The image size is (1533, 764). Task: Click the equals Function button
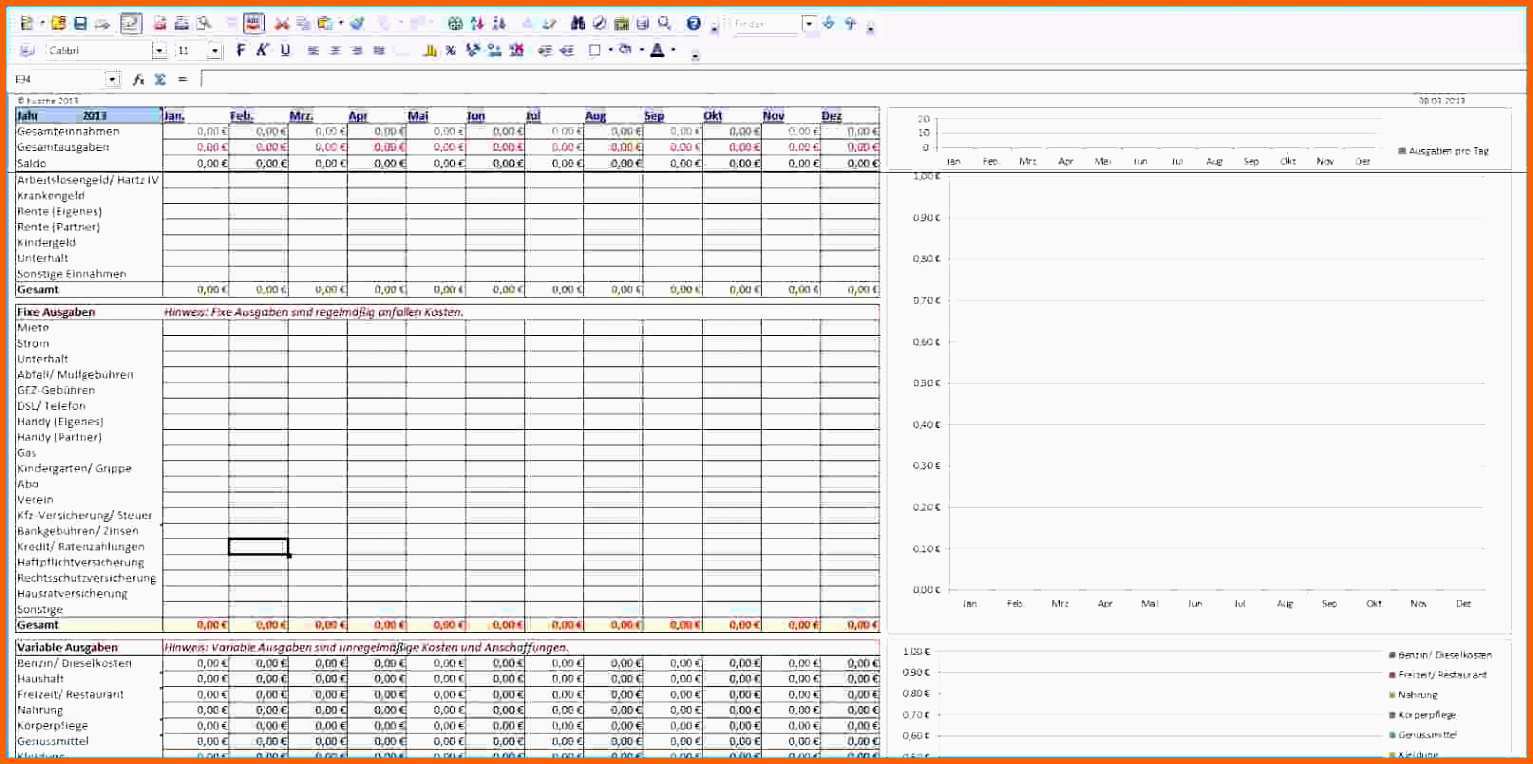[x=182, y=79]
